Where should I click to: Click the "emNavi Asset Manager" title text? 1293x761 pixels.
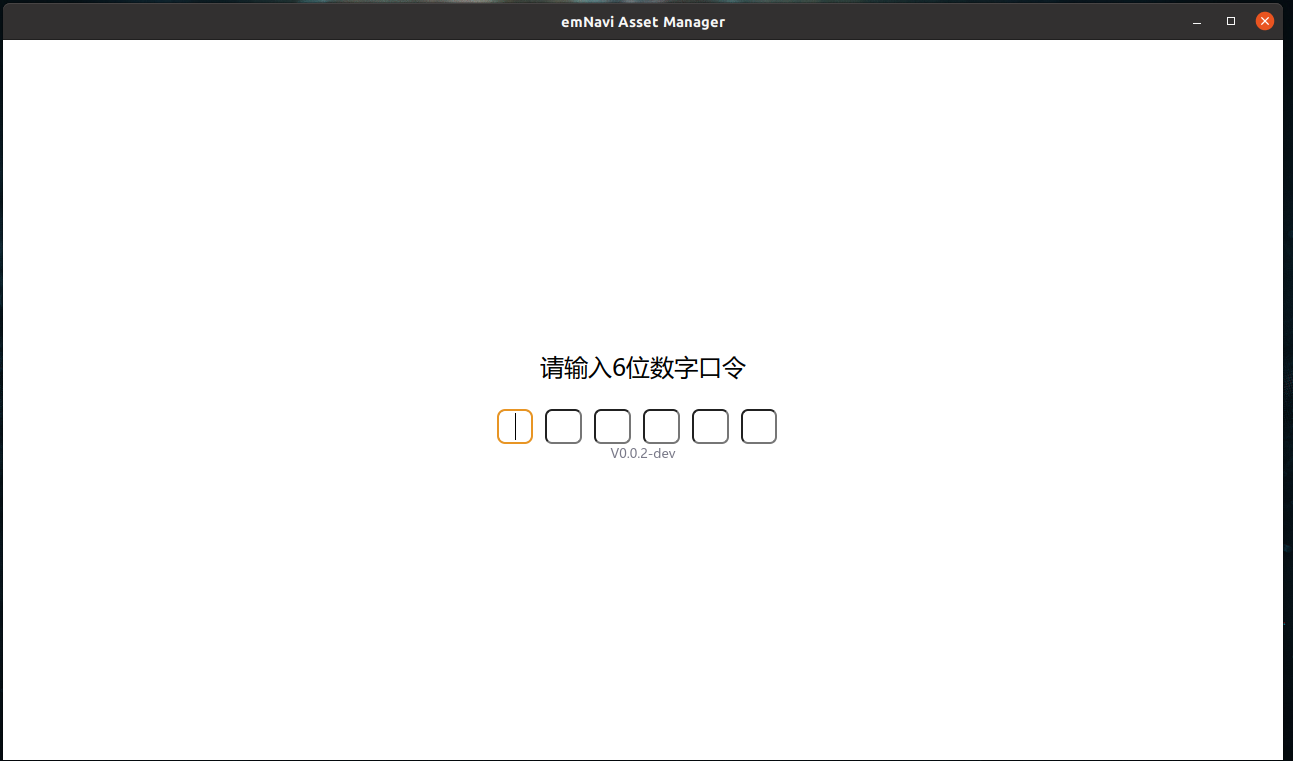(643, 22)
